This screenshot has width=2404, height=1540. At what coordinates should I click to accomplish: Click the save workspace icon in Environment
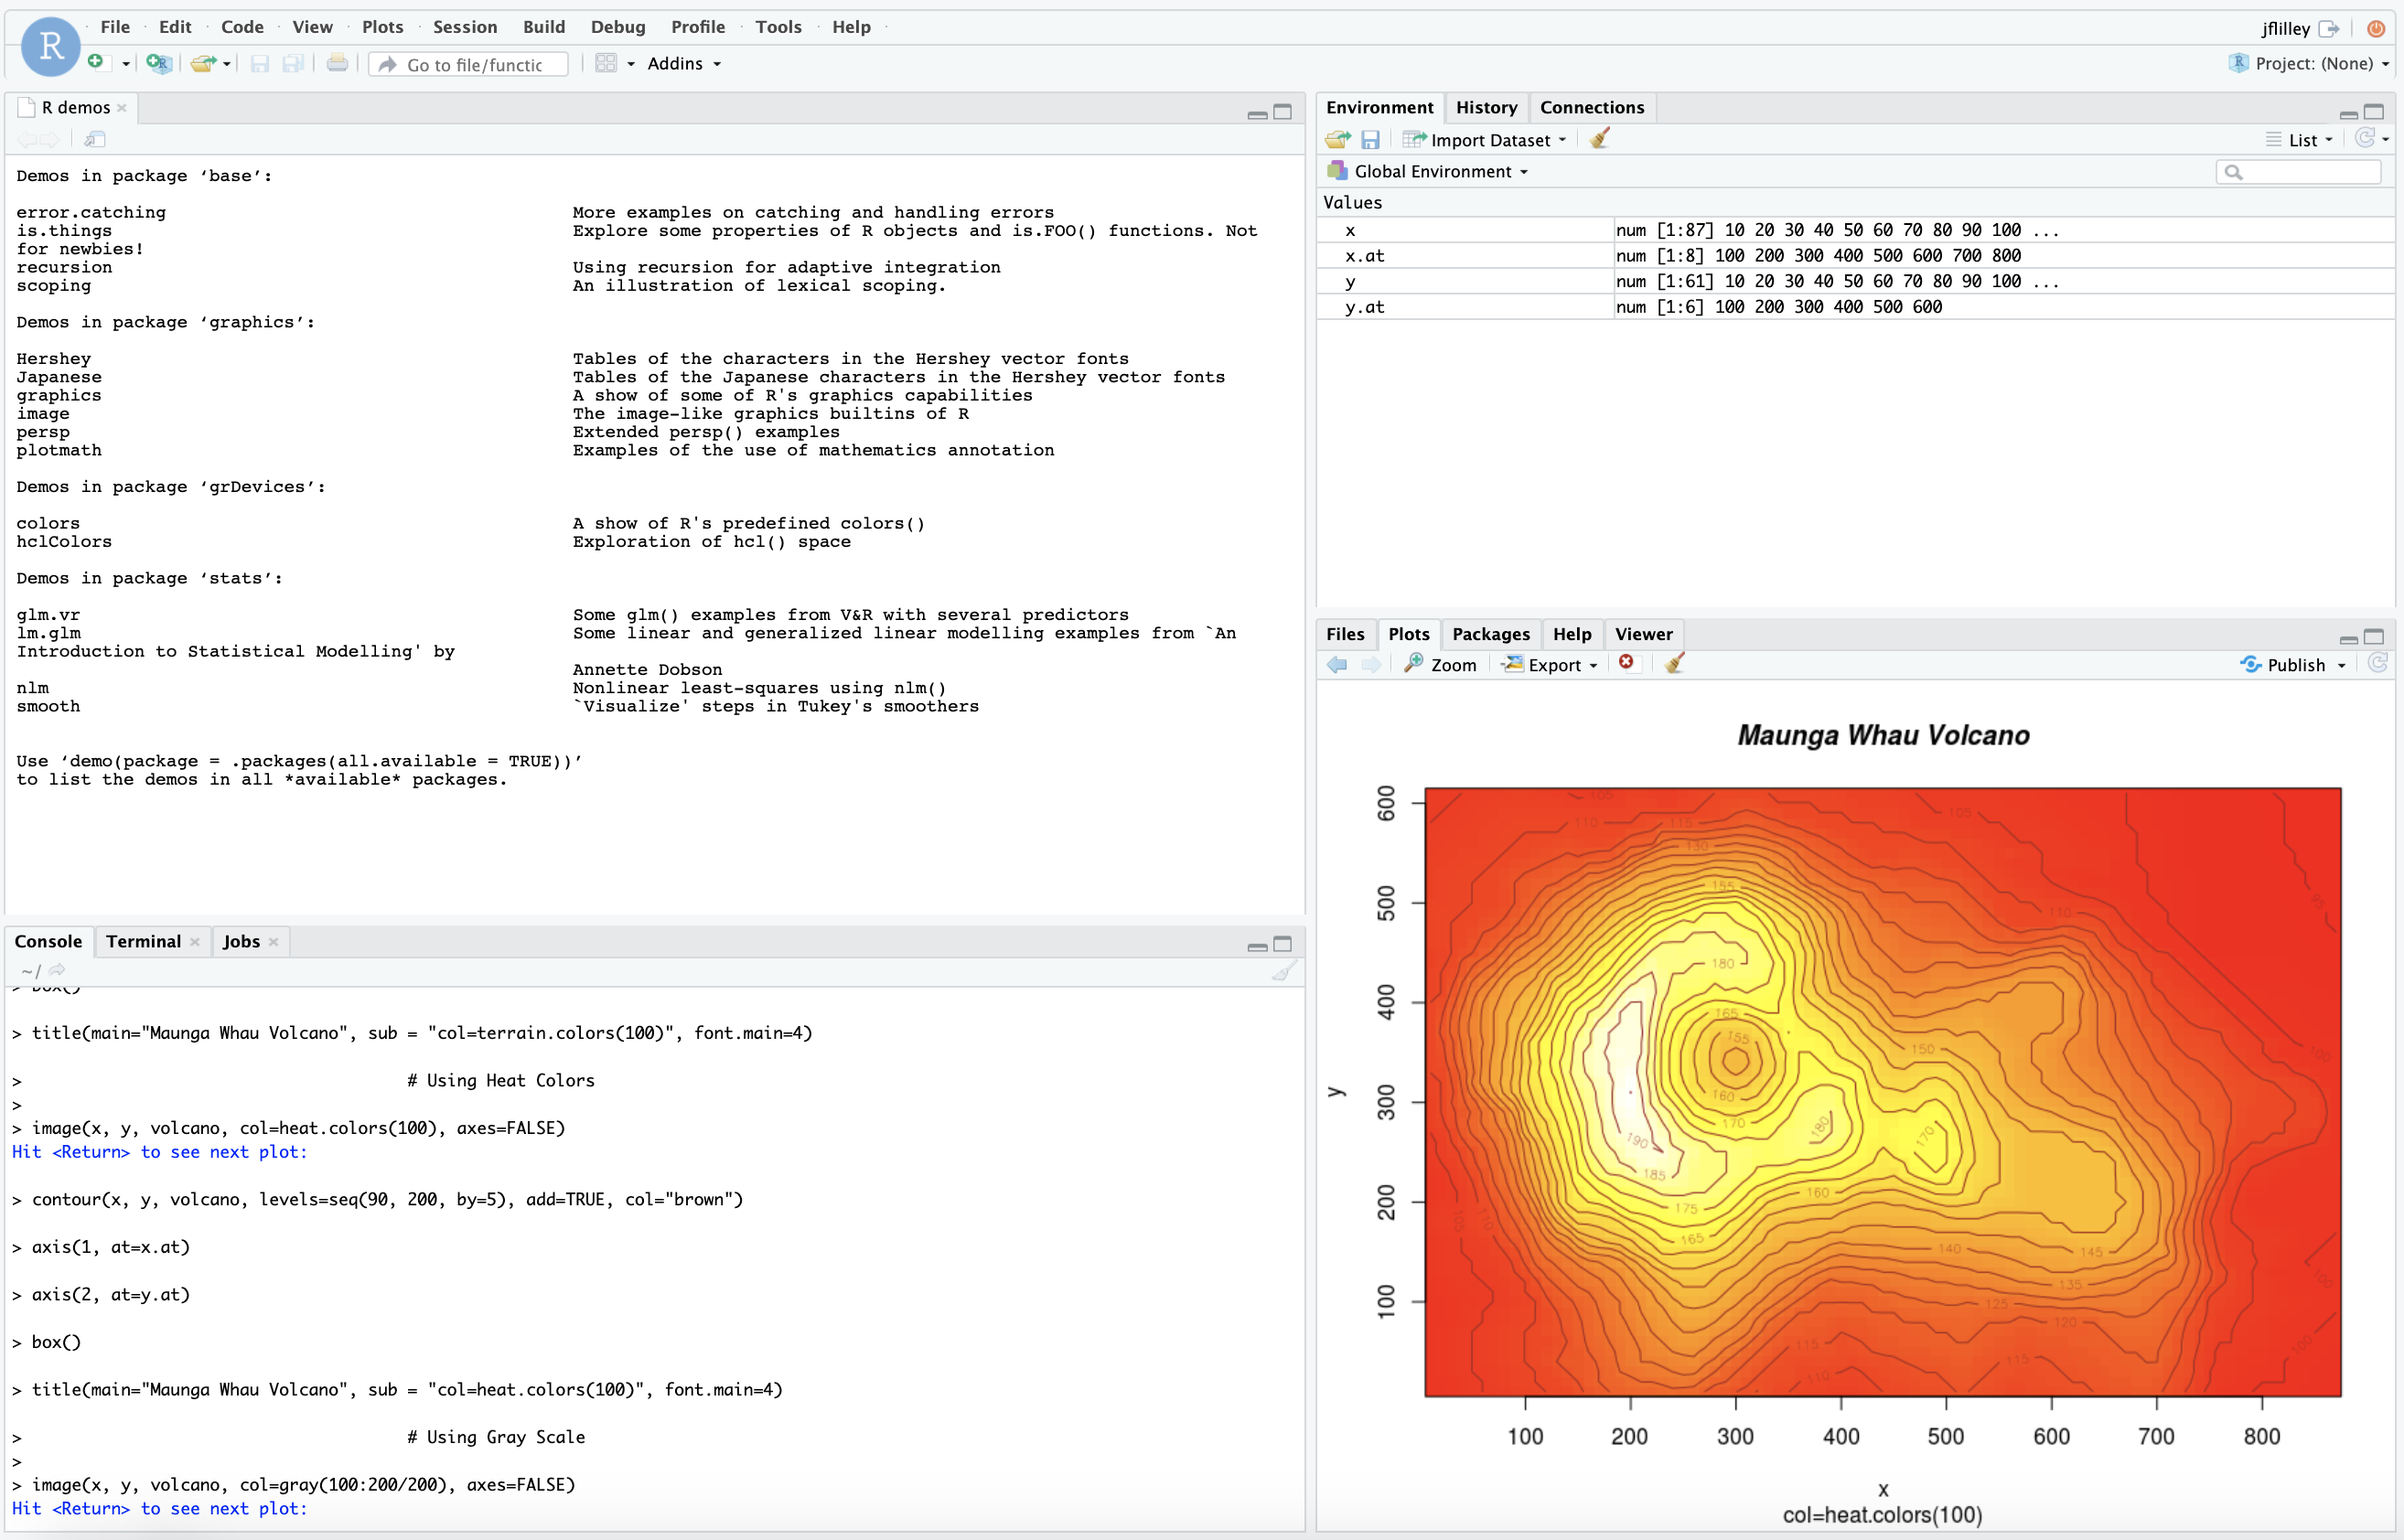click(x=1376, y=138)
